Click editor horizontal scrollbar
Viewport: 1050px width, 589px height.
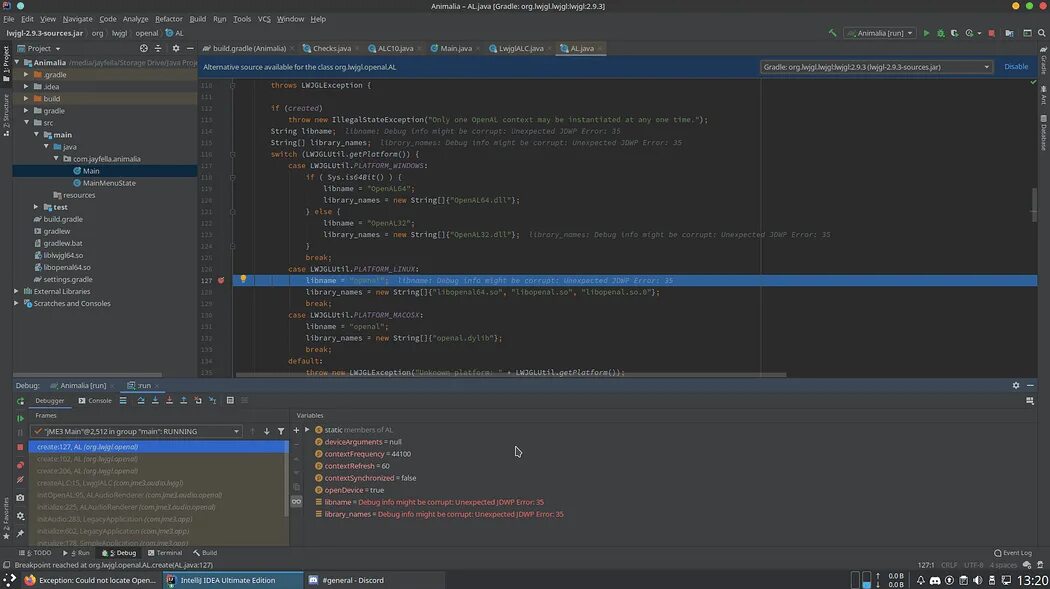(x=511, y=375)
